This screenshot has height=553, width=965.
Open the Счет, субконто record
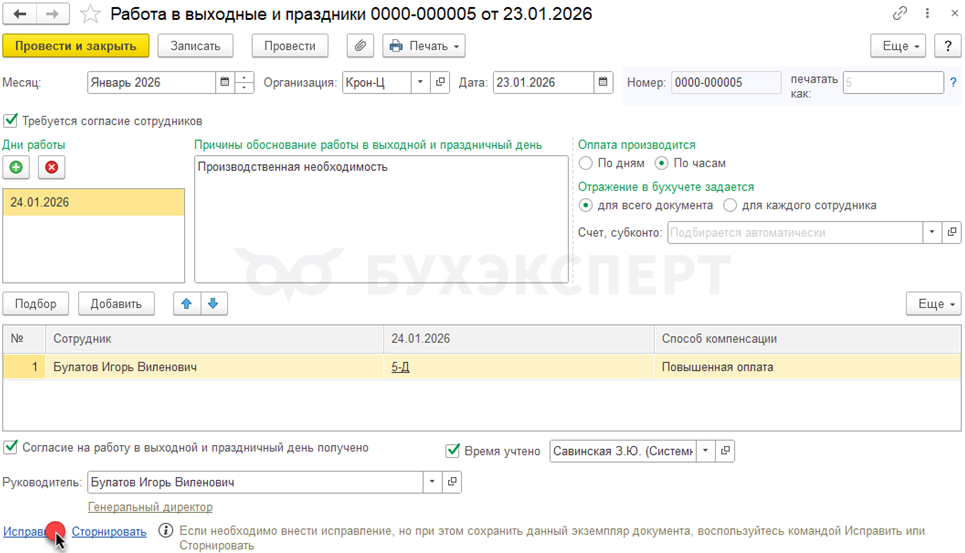coord(951,233)
